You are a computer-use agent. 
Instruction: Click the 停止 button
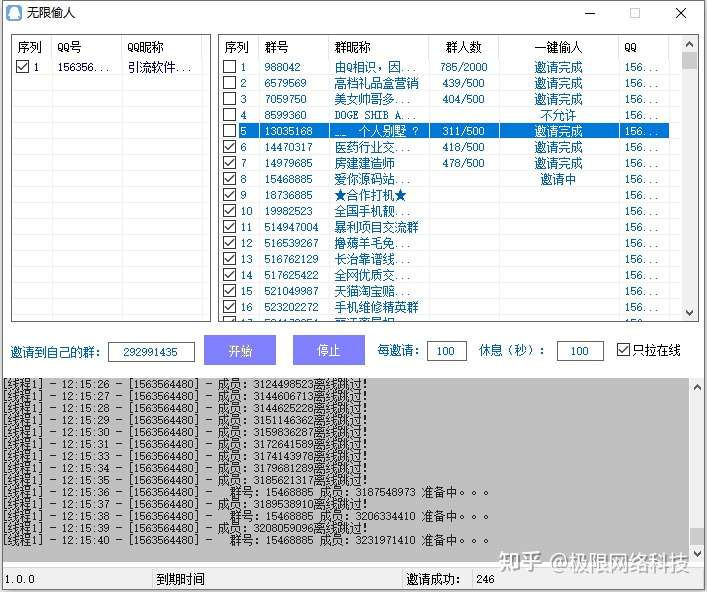(329, 350)
